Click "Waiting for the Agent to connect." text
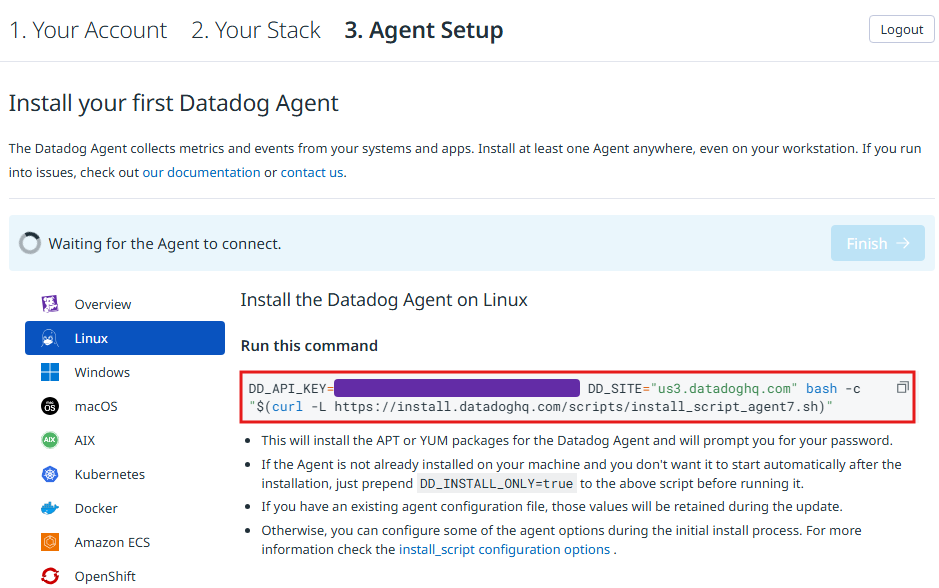 (165, 244)
